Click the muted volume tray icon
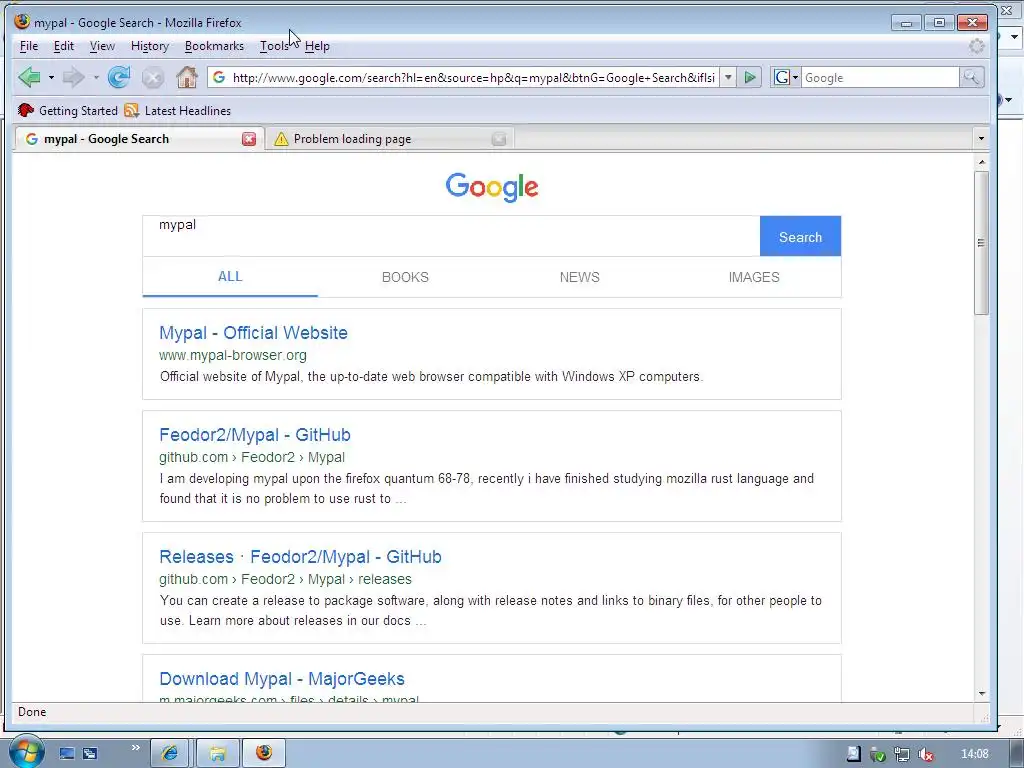Screen dimensions: 1024x768 pos(925,754)
